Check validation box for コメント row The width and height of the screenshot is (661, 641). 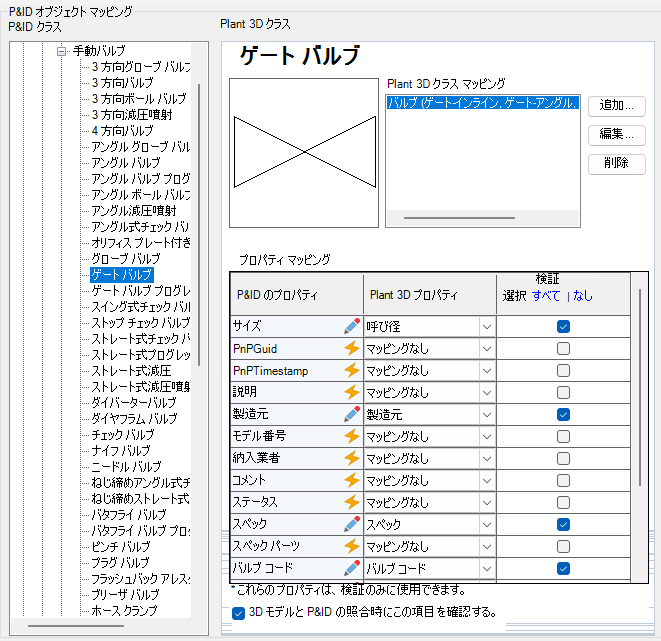point(563,480)
